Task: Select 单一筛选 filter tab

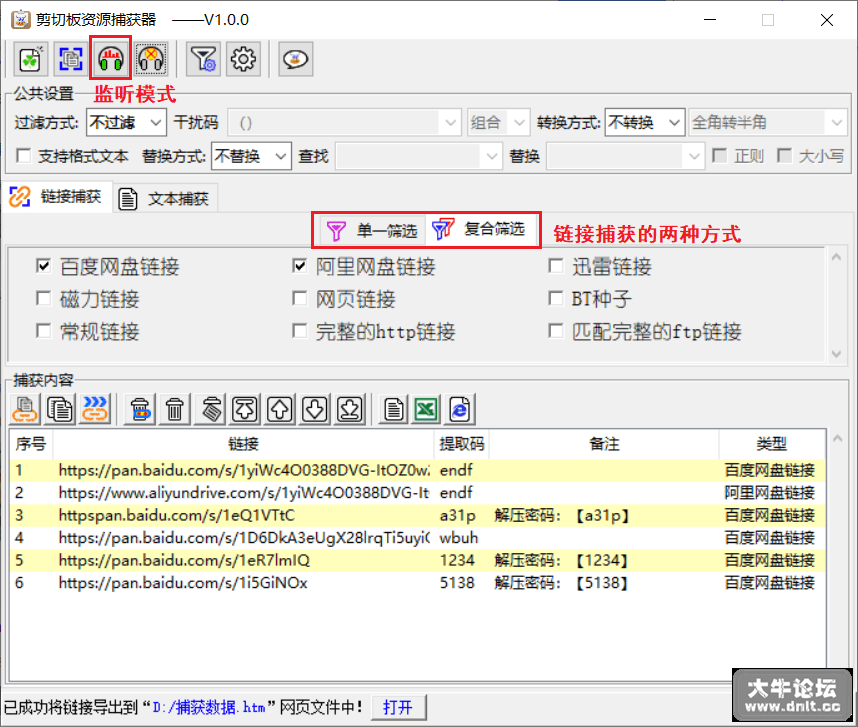Action: tap(372, 230)
